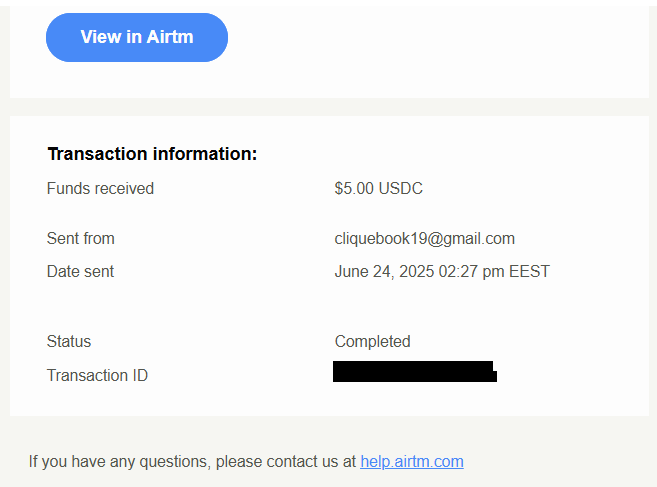Click the Sent from label
Image resolution: width=657 pixels, height=487 pixels.
point(80,238)
